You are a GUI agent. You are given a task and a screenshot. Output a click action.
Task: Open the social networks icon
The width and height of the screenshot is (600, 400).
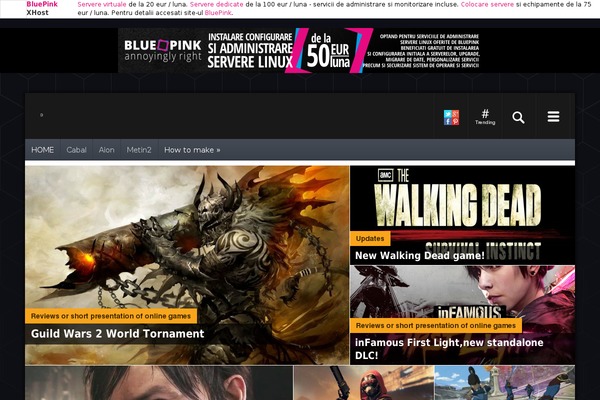pos(451,118)
